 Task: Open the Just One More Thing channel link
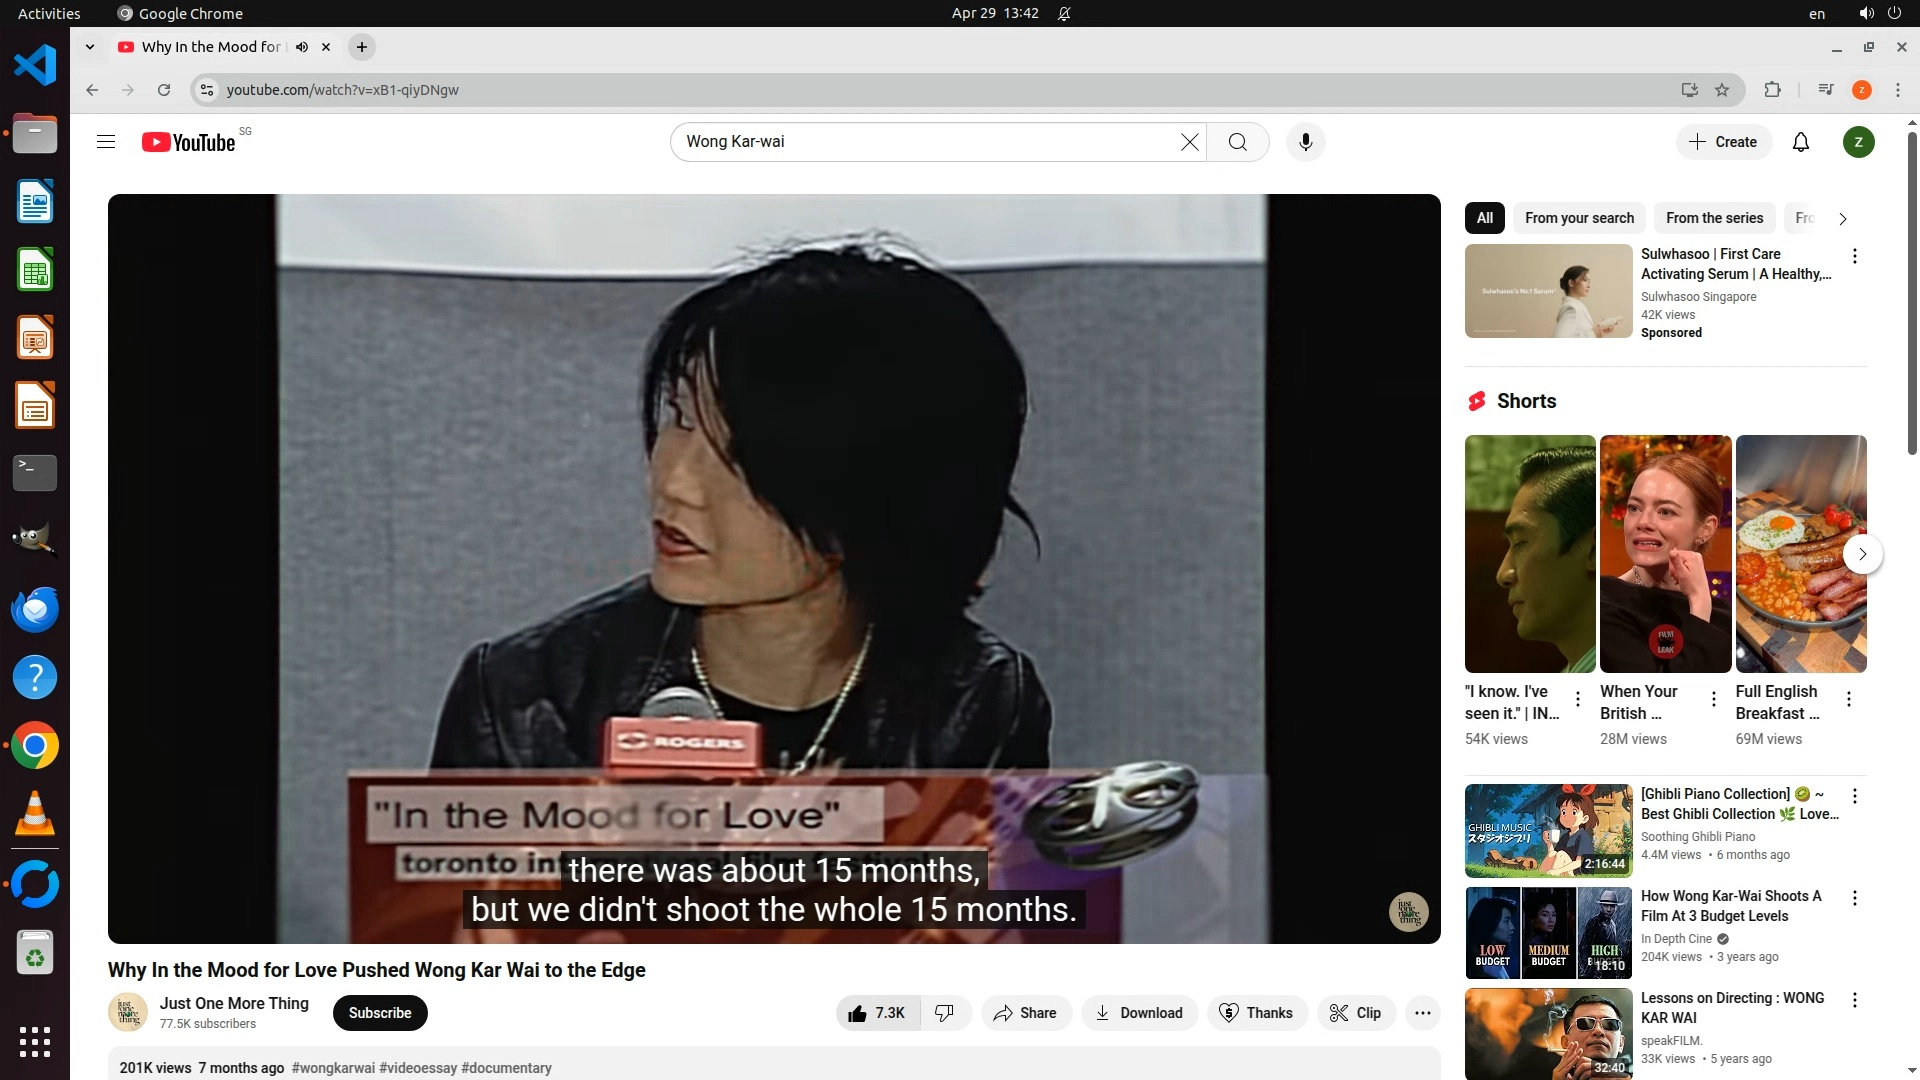click(x=234, y=1003)
